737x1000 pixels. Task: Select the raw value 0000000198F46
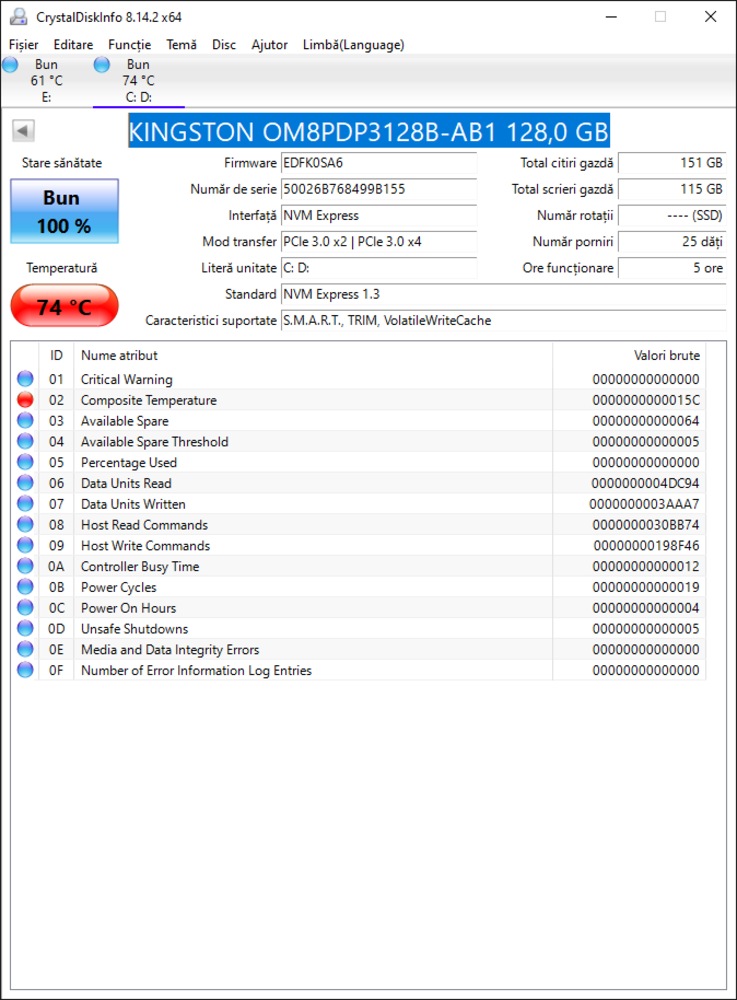[646, 545]
